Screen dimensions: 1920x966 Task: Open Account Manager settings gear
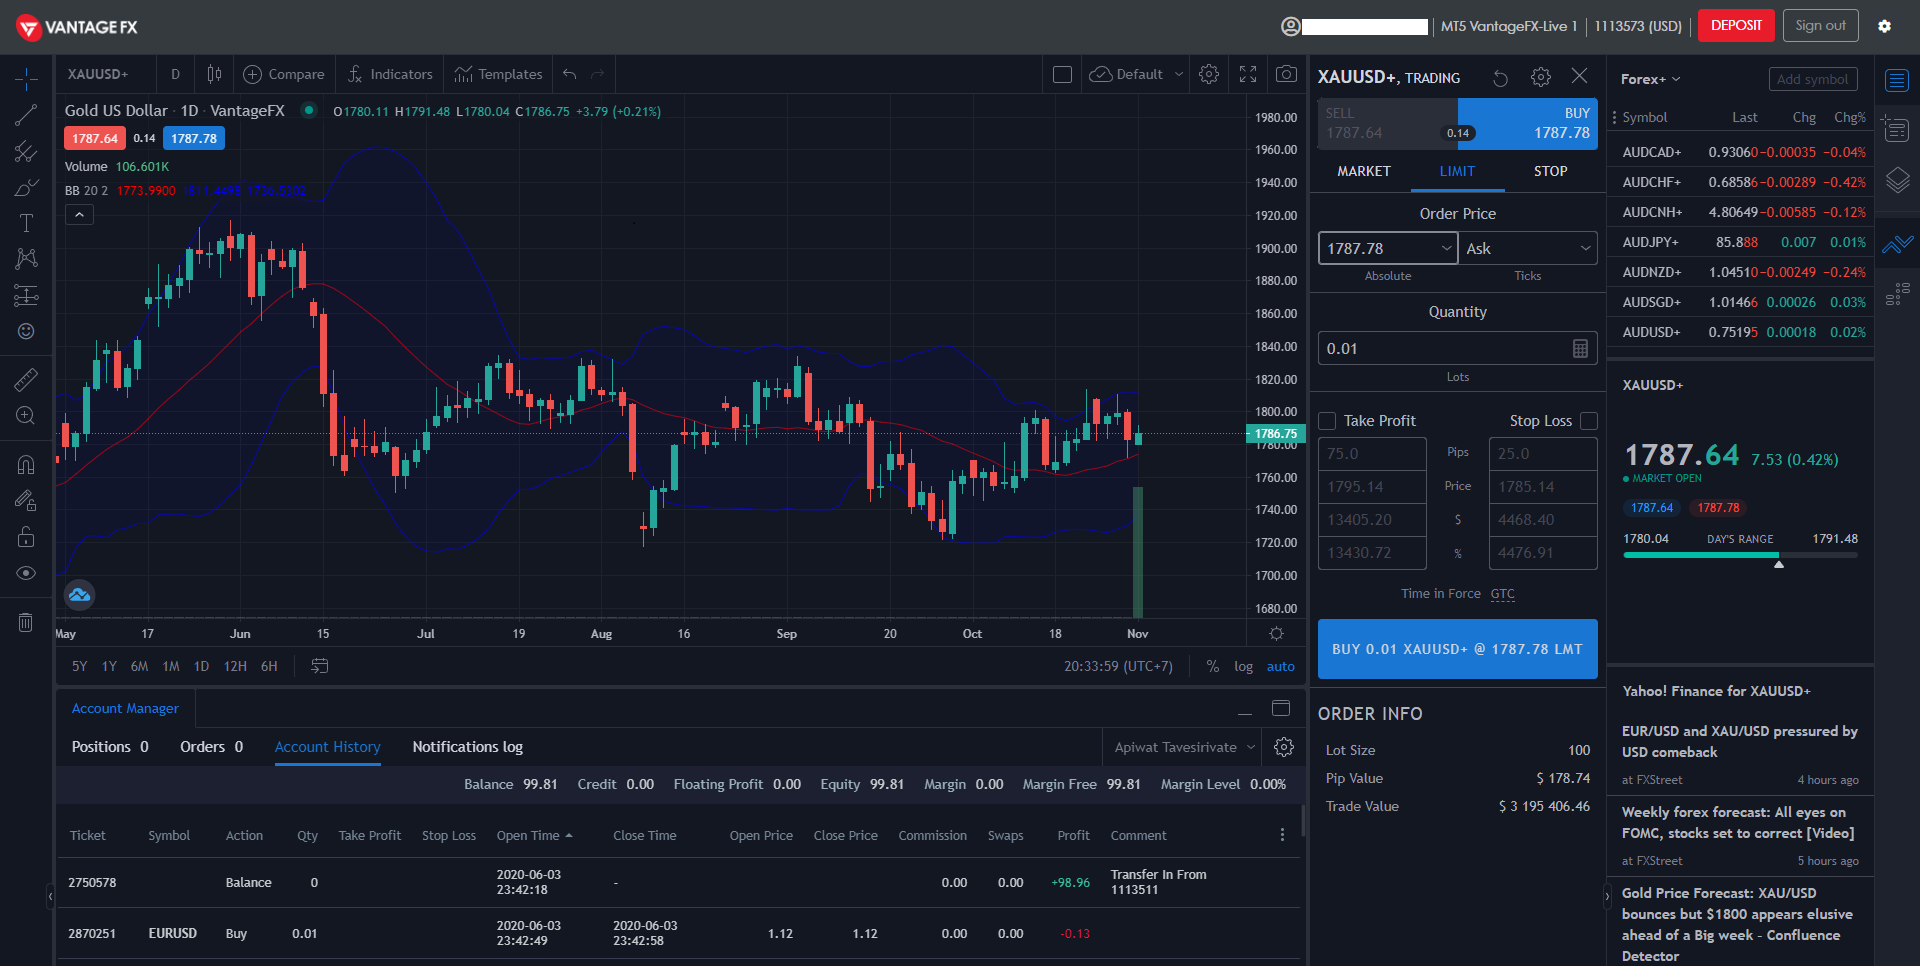tap(1284, 747)
